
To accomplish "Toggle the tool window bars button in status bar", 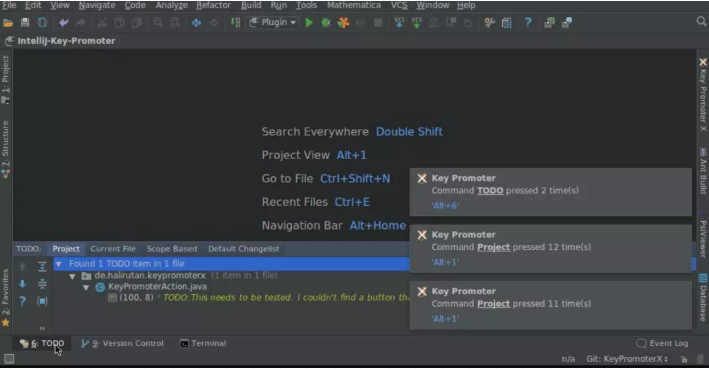I will coord(9,359).
